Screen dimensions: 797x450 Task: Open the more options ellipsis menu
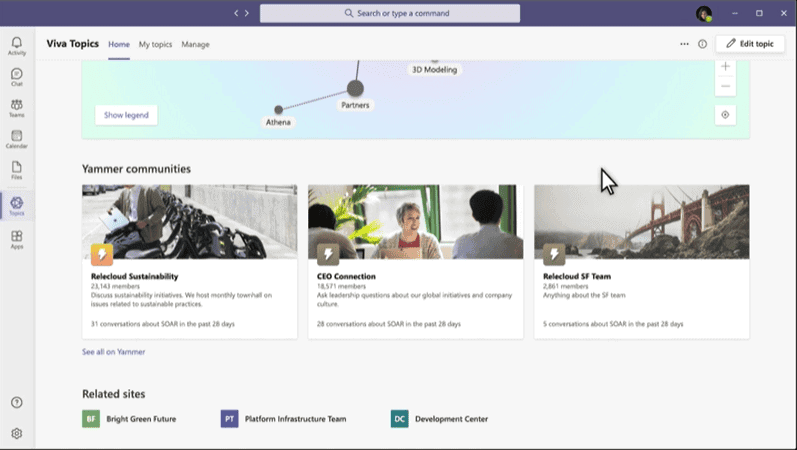pyautogui.click(x=684, y=44)
